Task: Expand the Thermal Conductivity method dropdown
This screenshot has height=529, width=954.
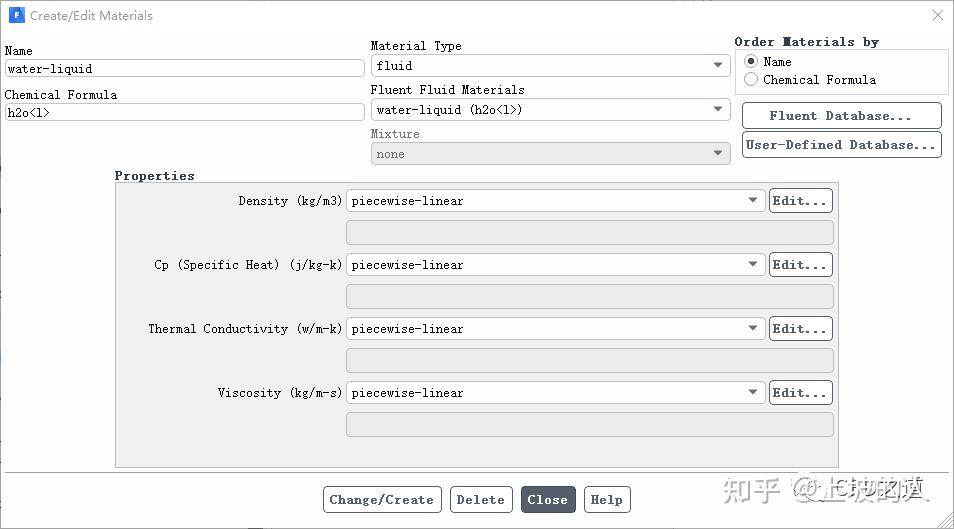Action: point(555,329)
